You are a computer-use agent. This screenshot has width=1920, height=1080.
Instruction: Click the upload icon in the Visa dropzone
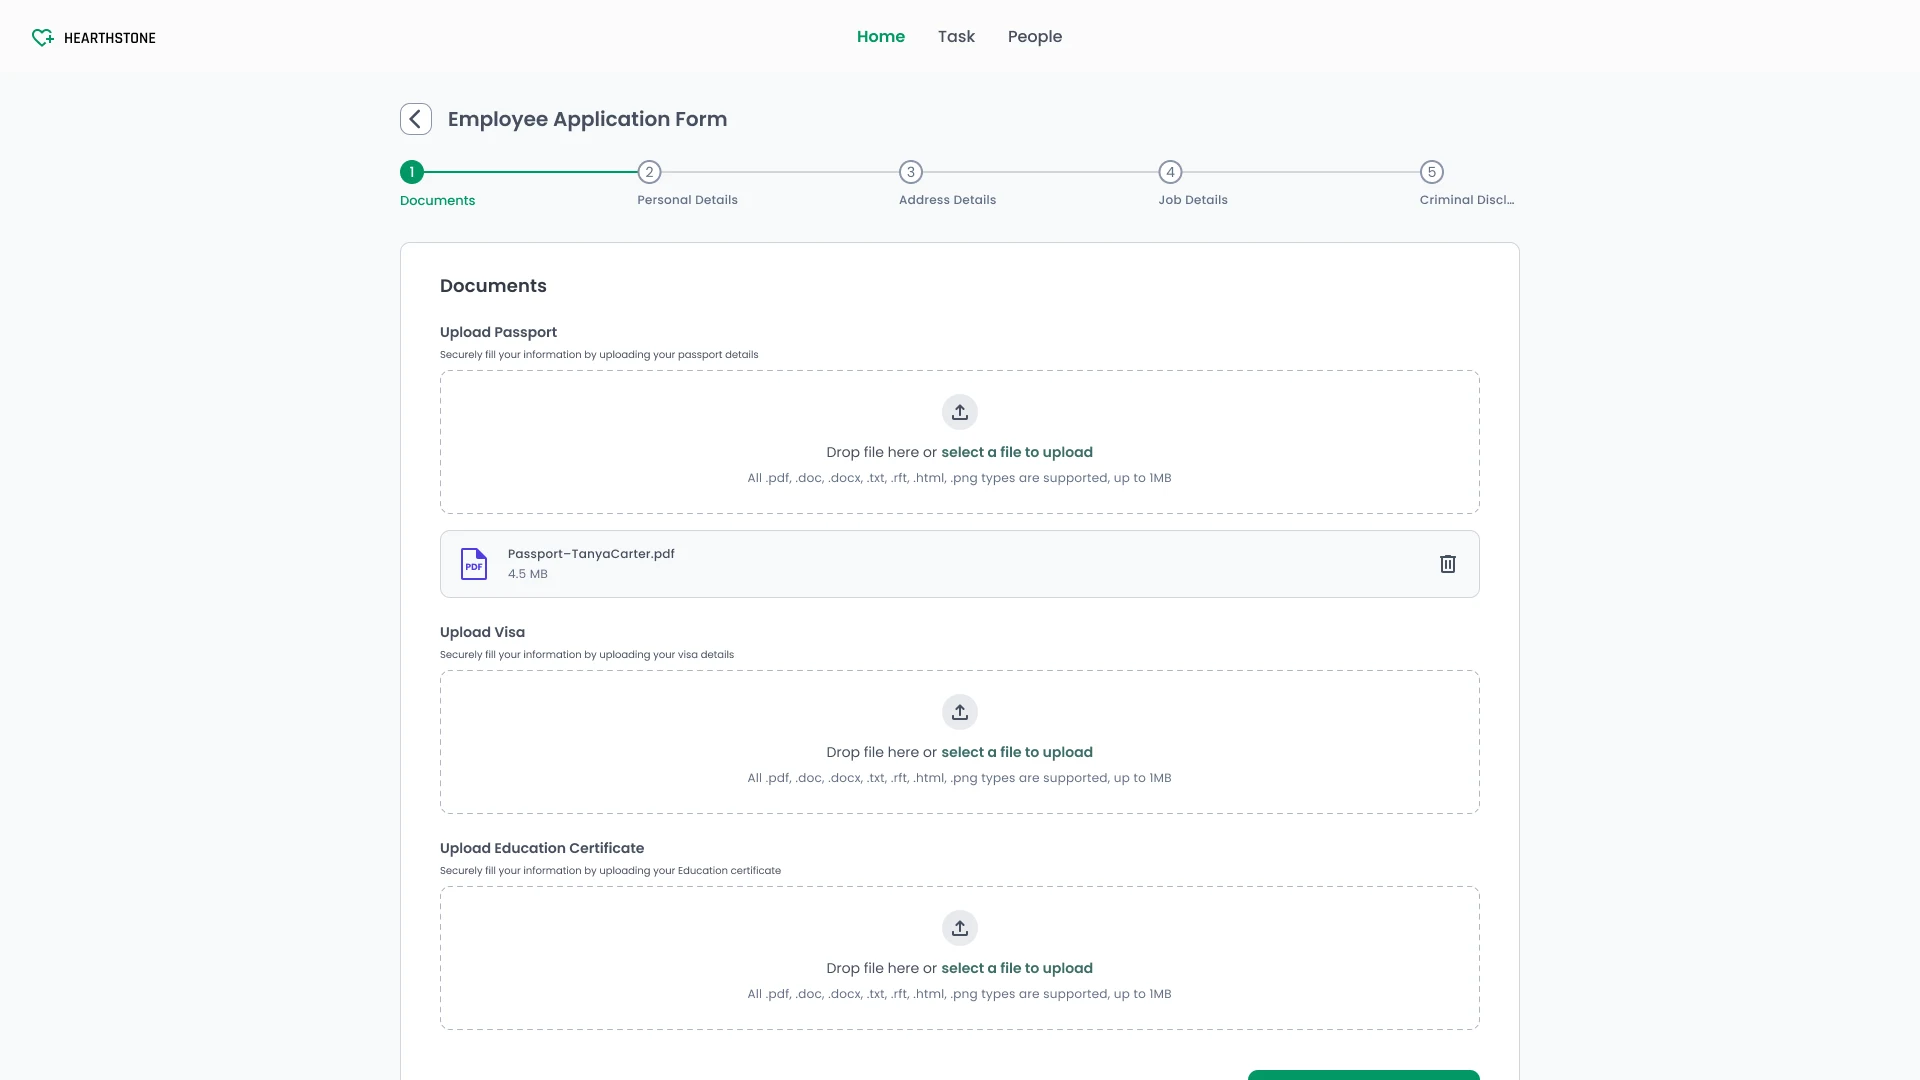pos(960,712)
